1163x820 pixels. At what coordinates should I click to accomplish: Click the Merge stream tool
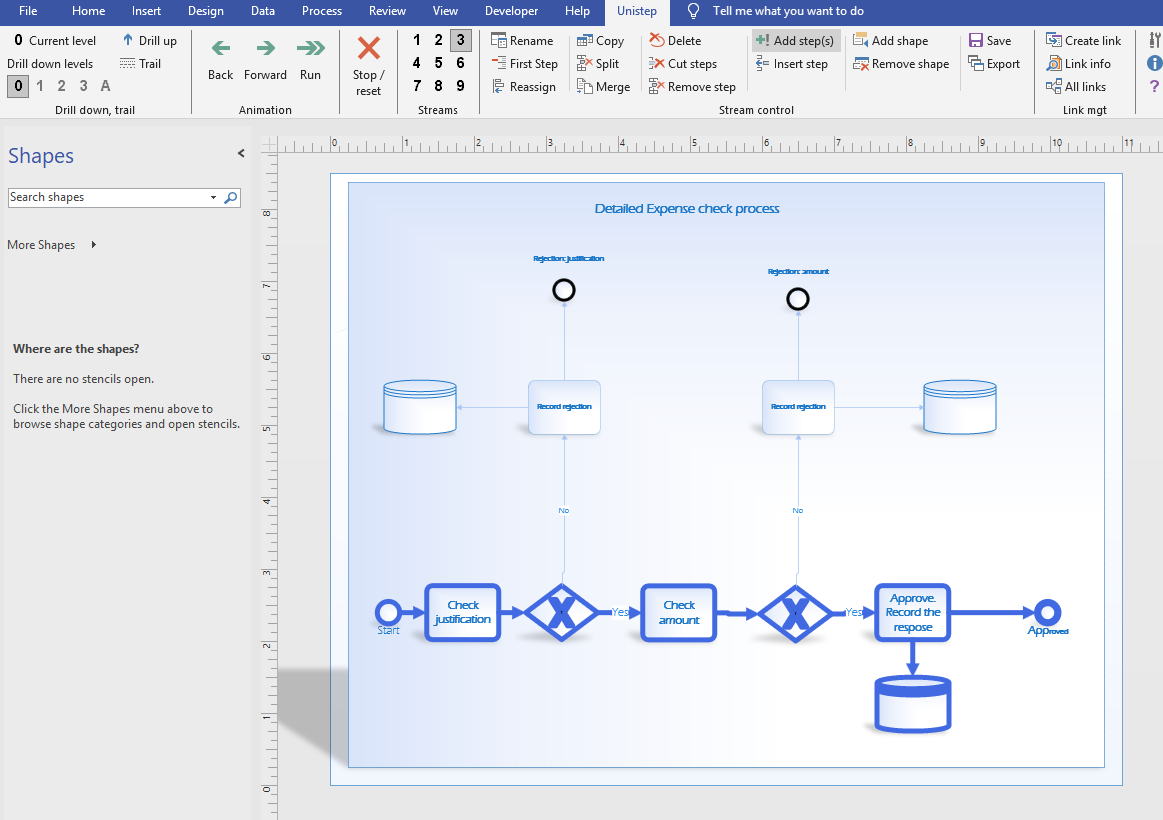[x=603, y=87]
